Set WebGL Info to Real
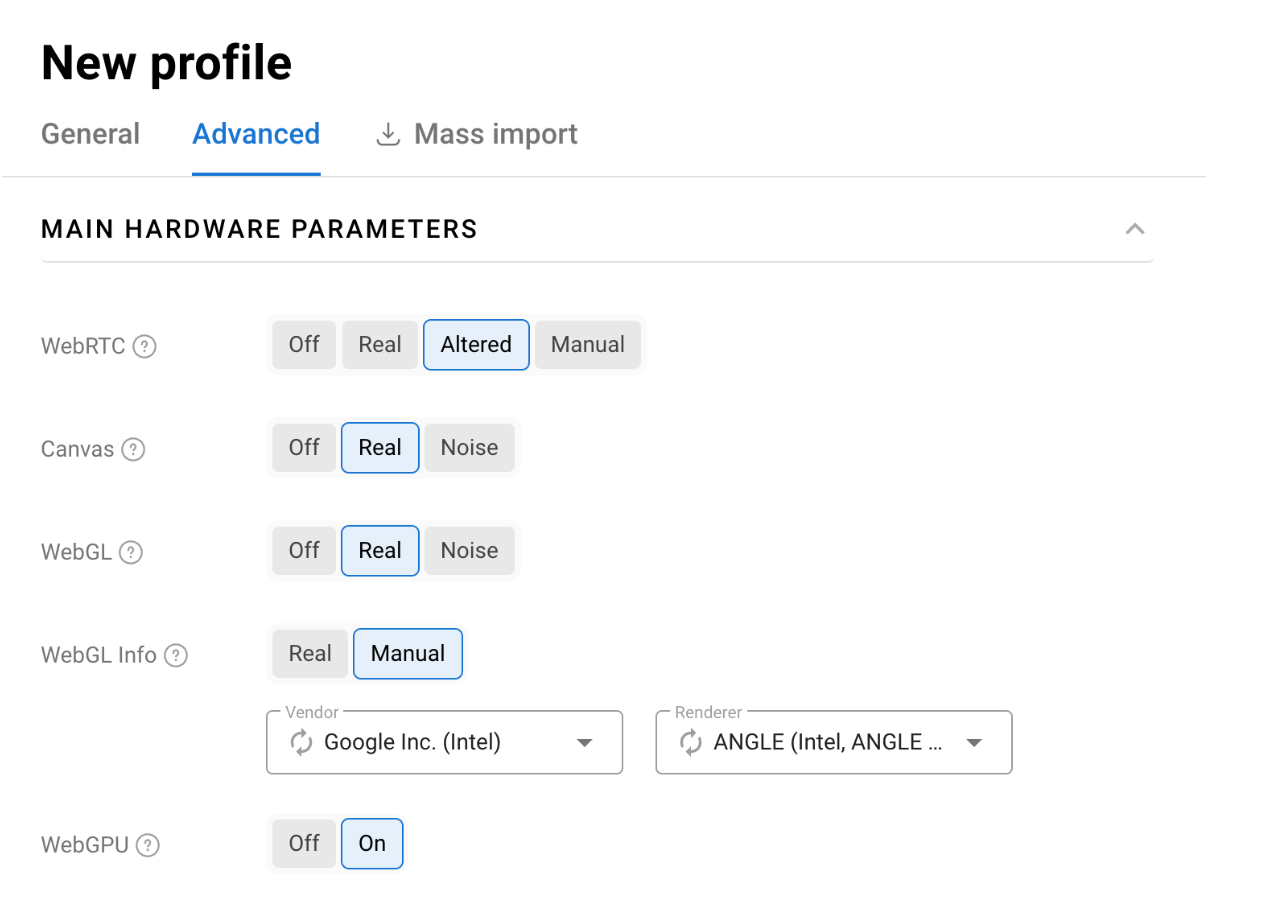The height and width of the screenshot is (908, 1266). (x=310, y=654)
